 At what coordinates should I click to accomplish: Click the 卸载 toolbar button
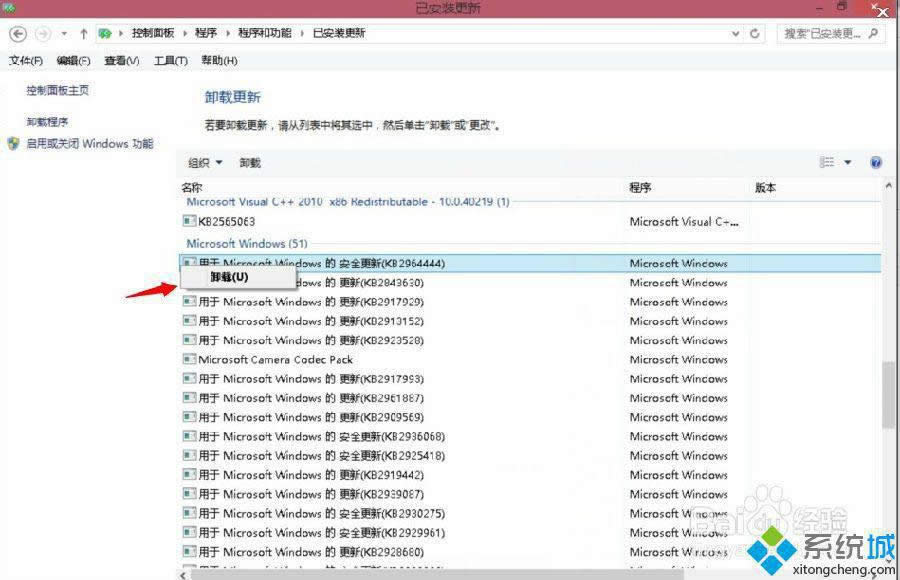point(250,162)
